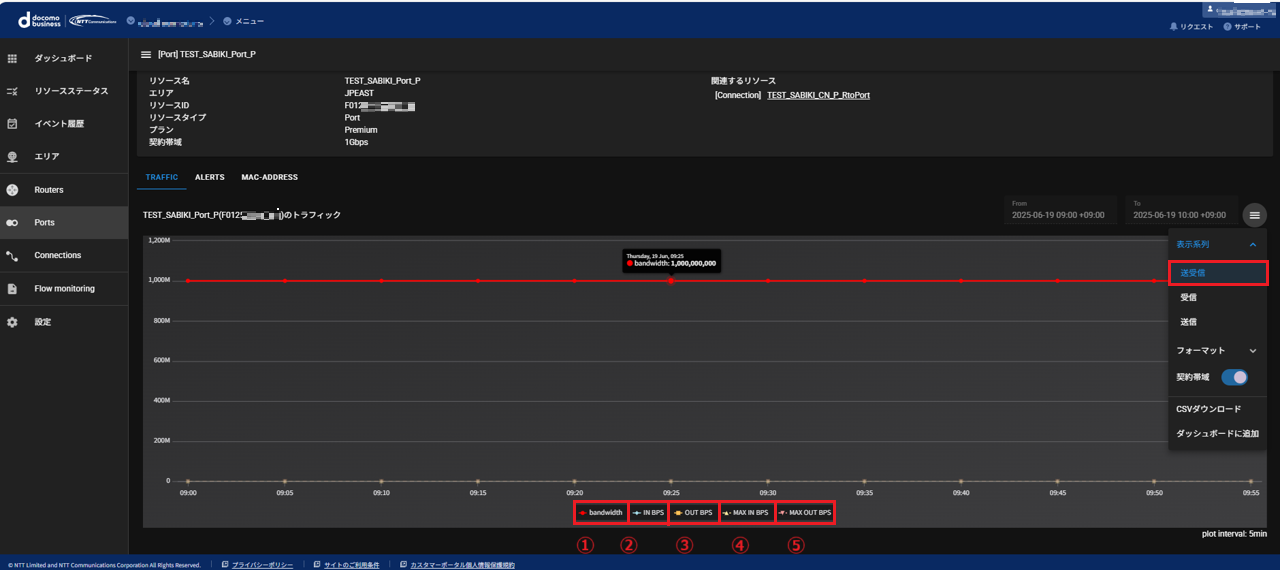Open the chart hamburger menu button

coord(1254,215)
